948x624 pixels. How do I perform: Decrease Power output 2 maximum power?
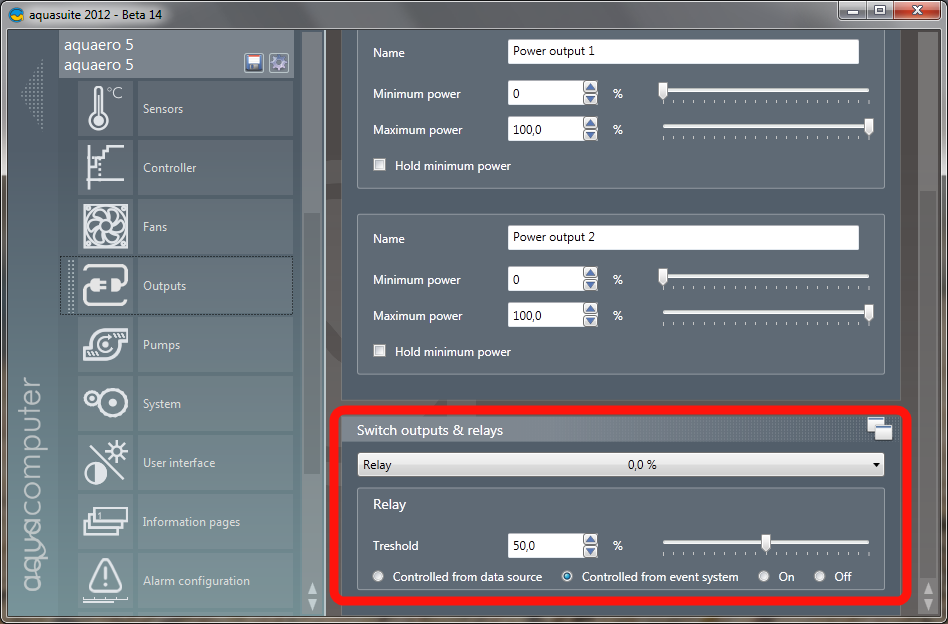591,321
